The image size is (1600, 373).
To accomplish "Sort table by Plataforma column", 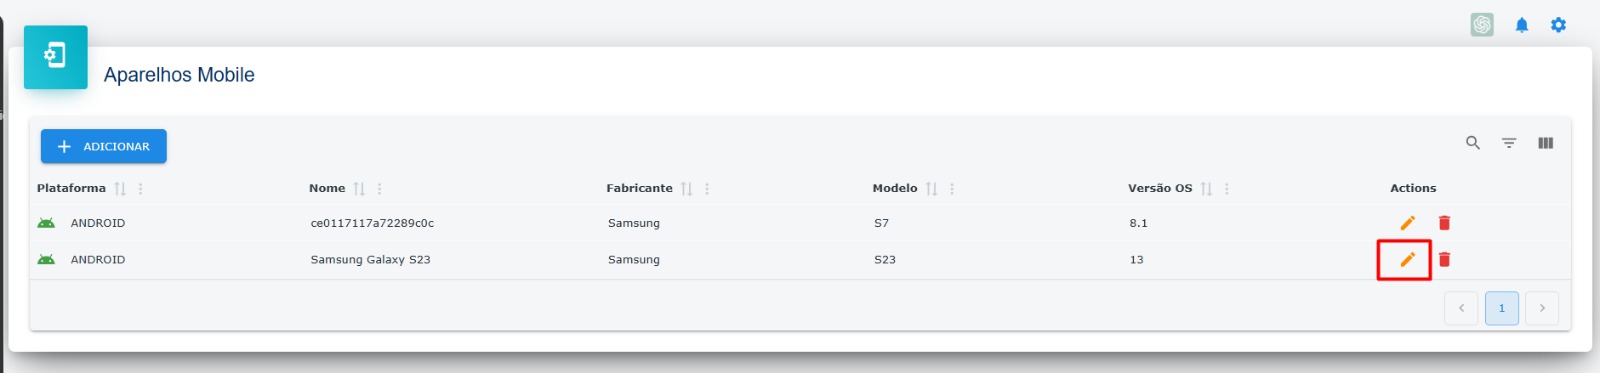I will pos(120,188).
